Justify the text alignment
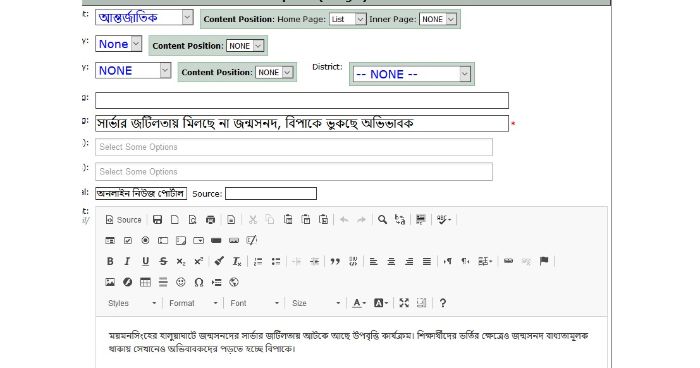 tap(427, 262)
